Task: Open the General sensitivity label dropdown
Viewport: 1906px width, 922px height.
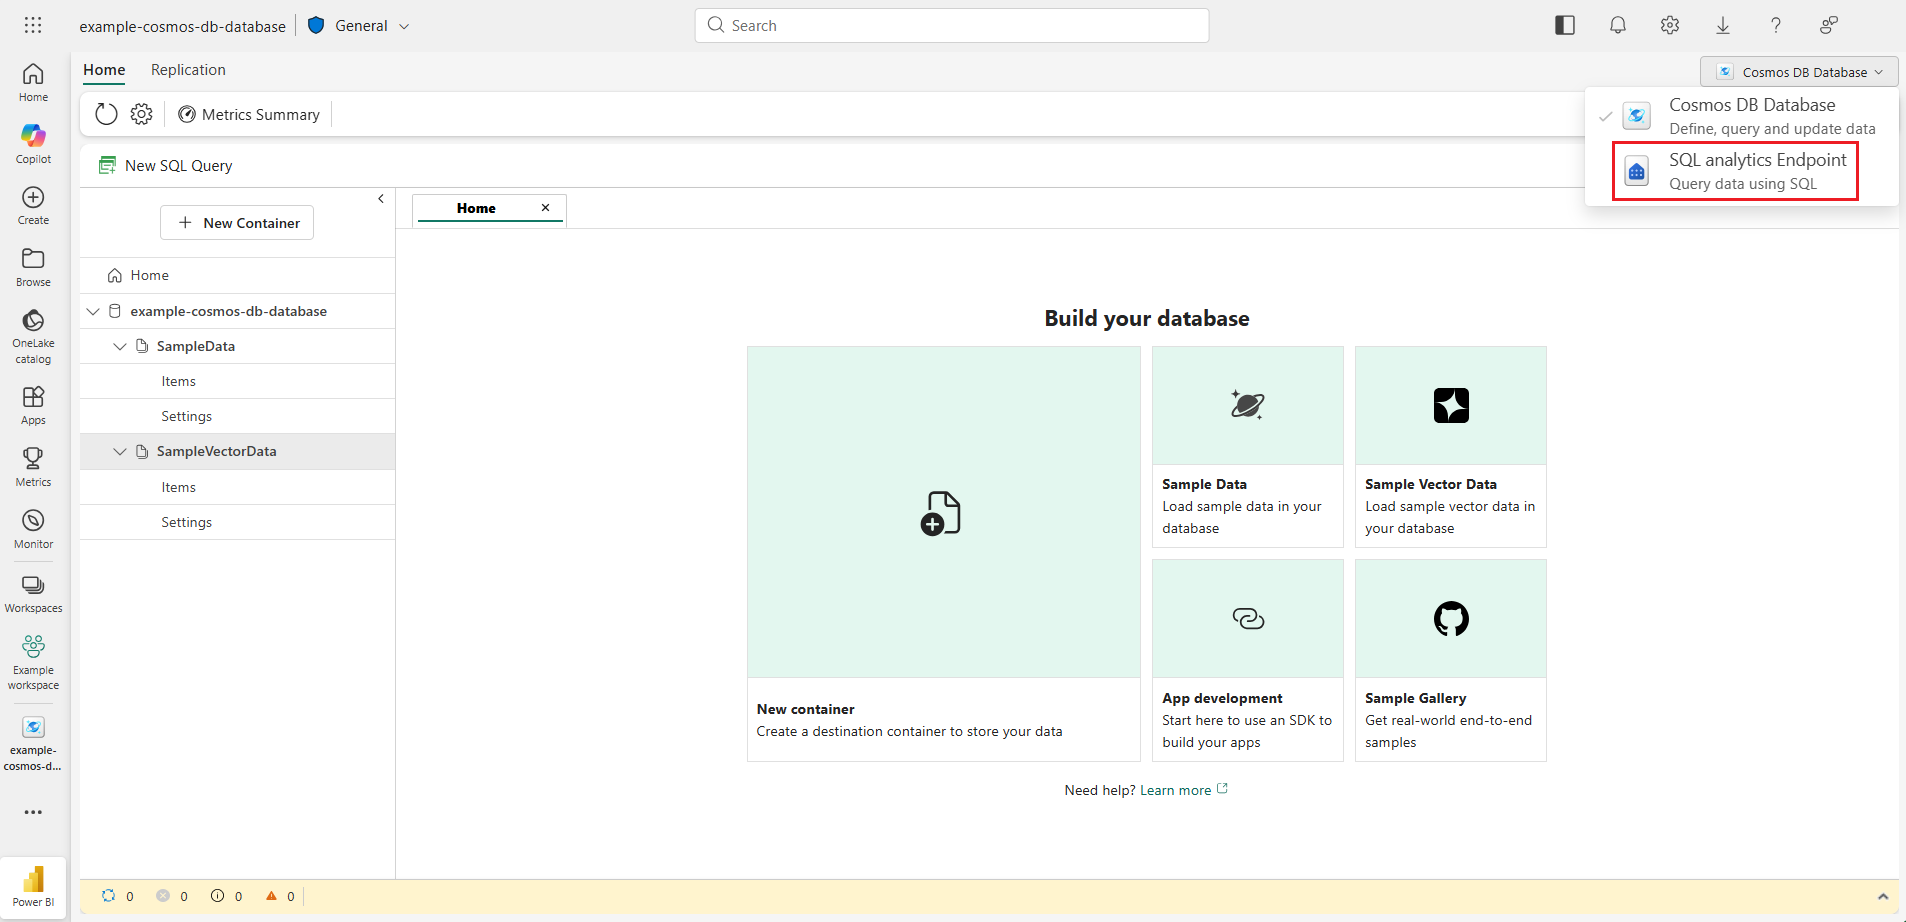Action: point(359,26)
